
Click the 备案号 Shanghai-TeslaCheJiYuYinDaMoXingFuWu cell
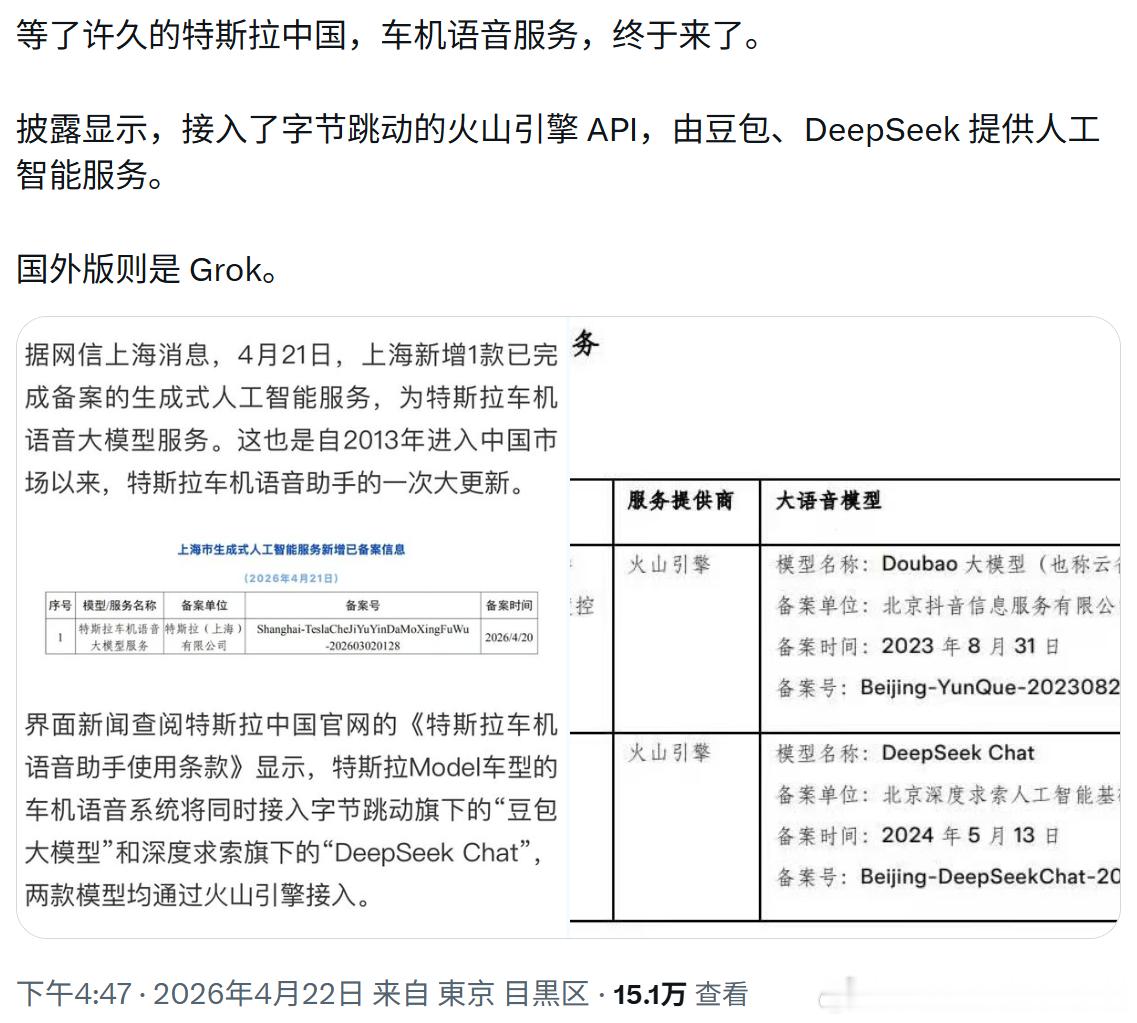(363, 637)
